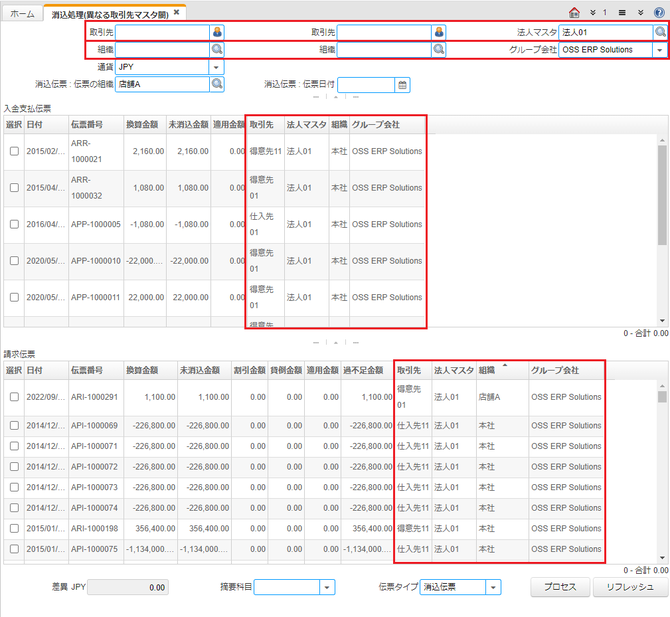Expand the 摘要科目 dropdown

click(327, 587)
